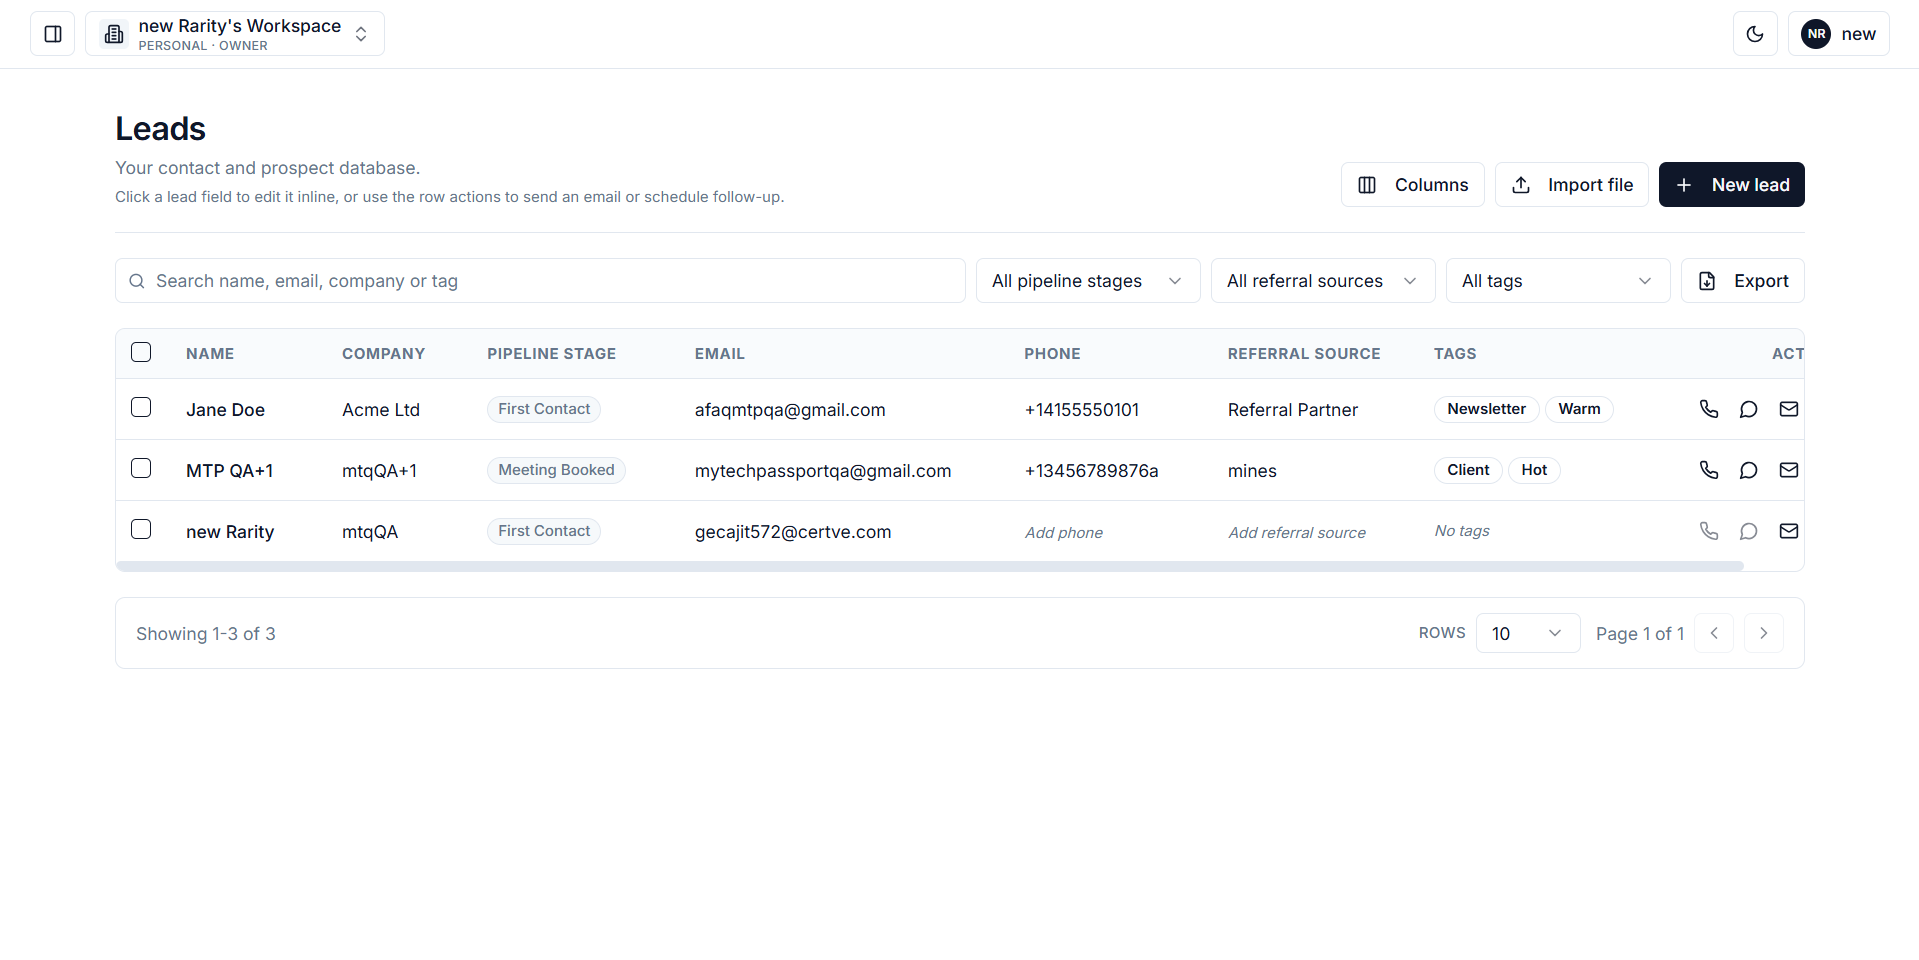This screenshot has height=960, width=1919.
Task: Edit company Acme Ltd
Action: [x=381, y=410]
